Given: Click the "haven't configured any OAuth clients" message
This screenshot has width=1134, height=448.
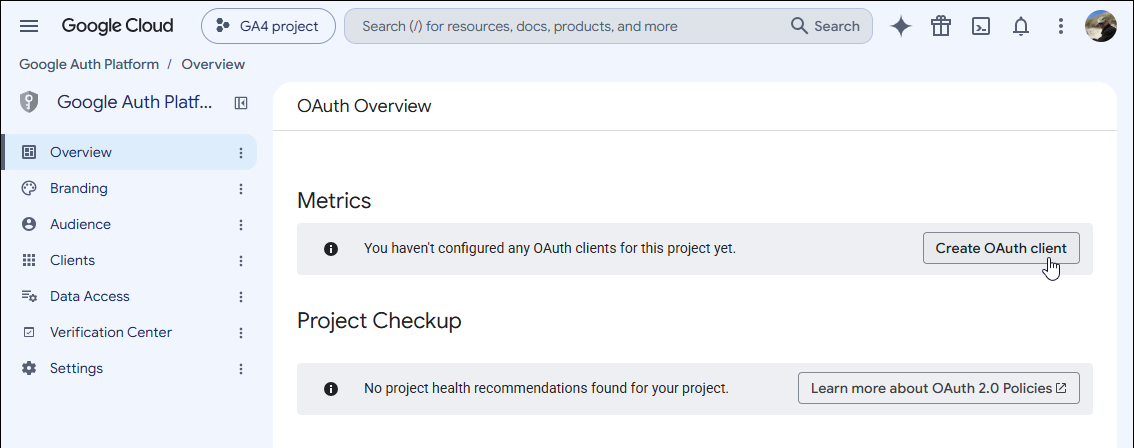Looking at the screenshot, I should click(x=550, y=248).
